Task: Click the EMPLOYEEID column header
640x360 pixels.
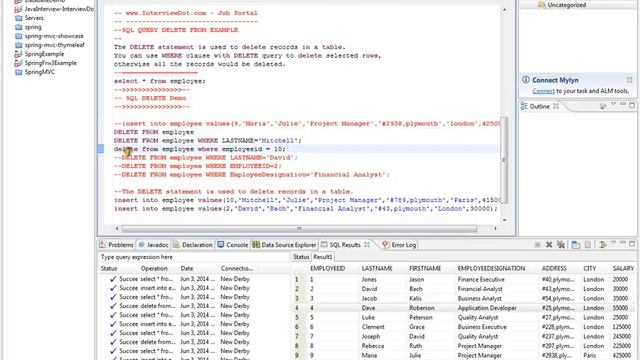Action: click(327, 268)
